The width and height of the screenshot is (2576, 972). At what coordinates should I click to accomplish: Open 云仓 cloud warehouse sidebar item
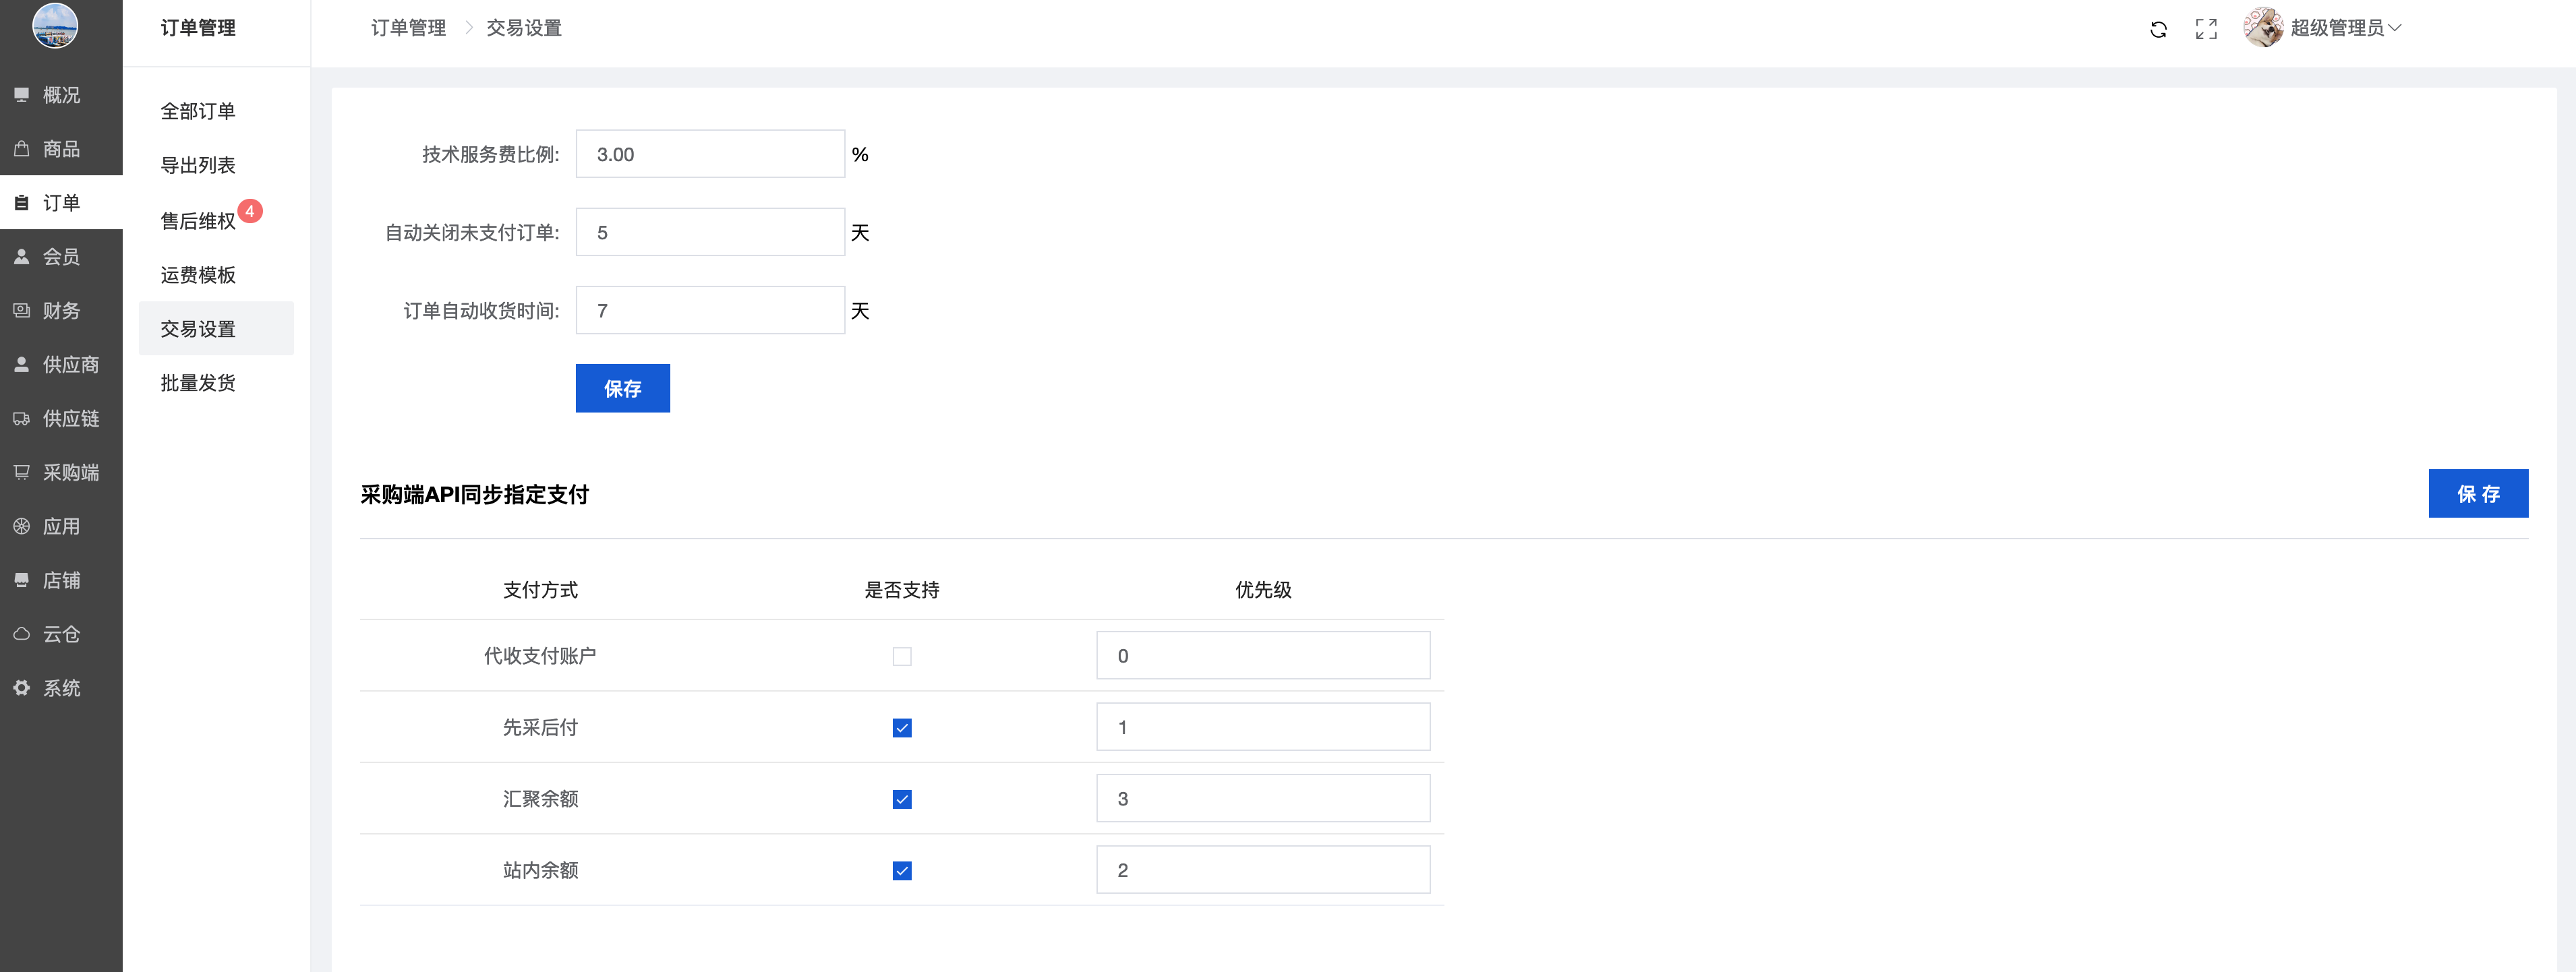click(x=60, y=634)
